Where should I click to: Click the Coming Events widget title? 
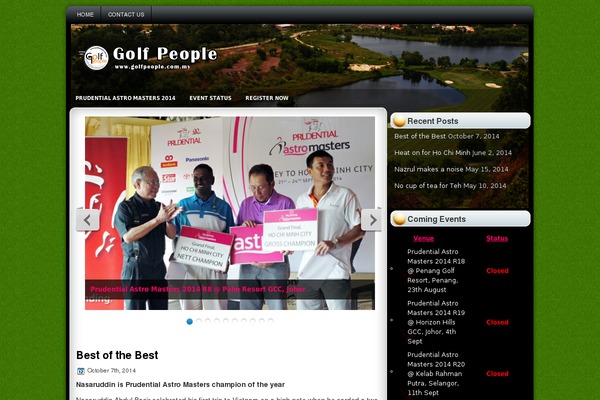pyautogui.click(x=436, y=219)
